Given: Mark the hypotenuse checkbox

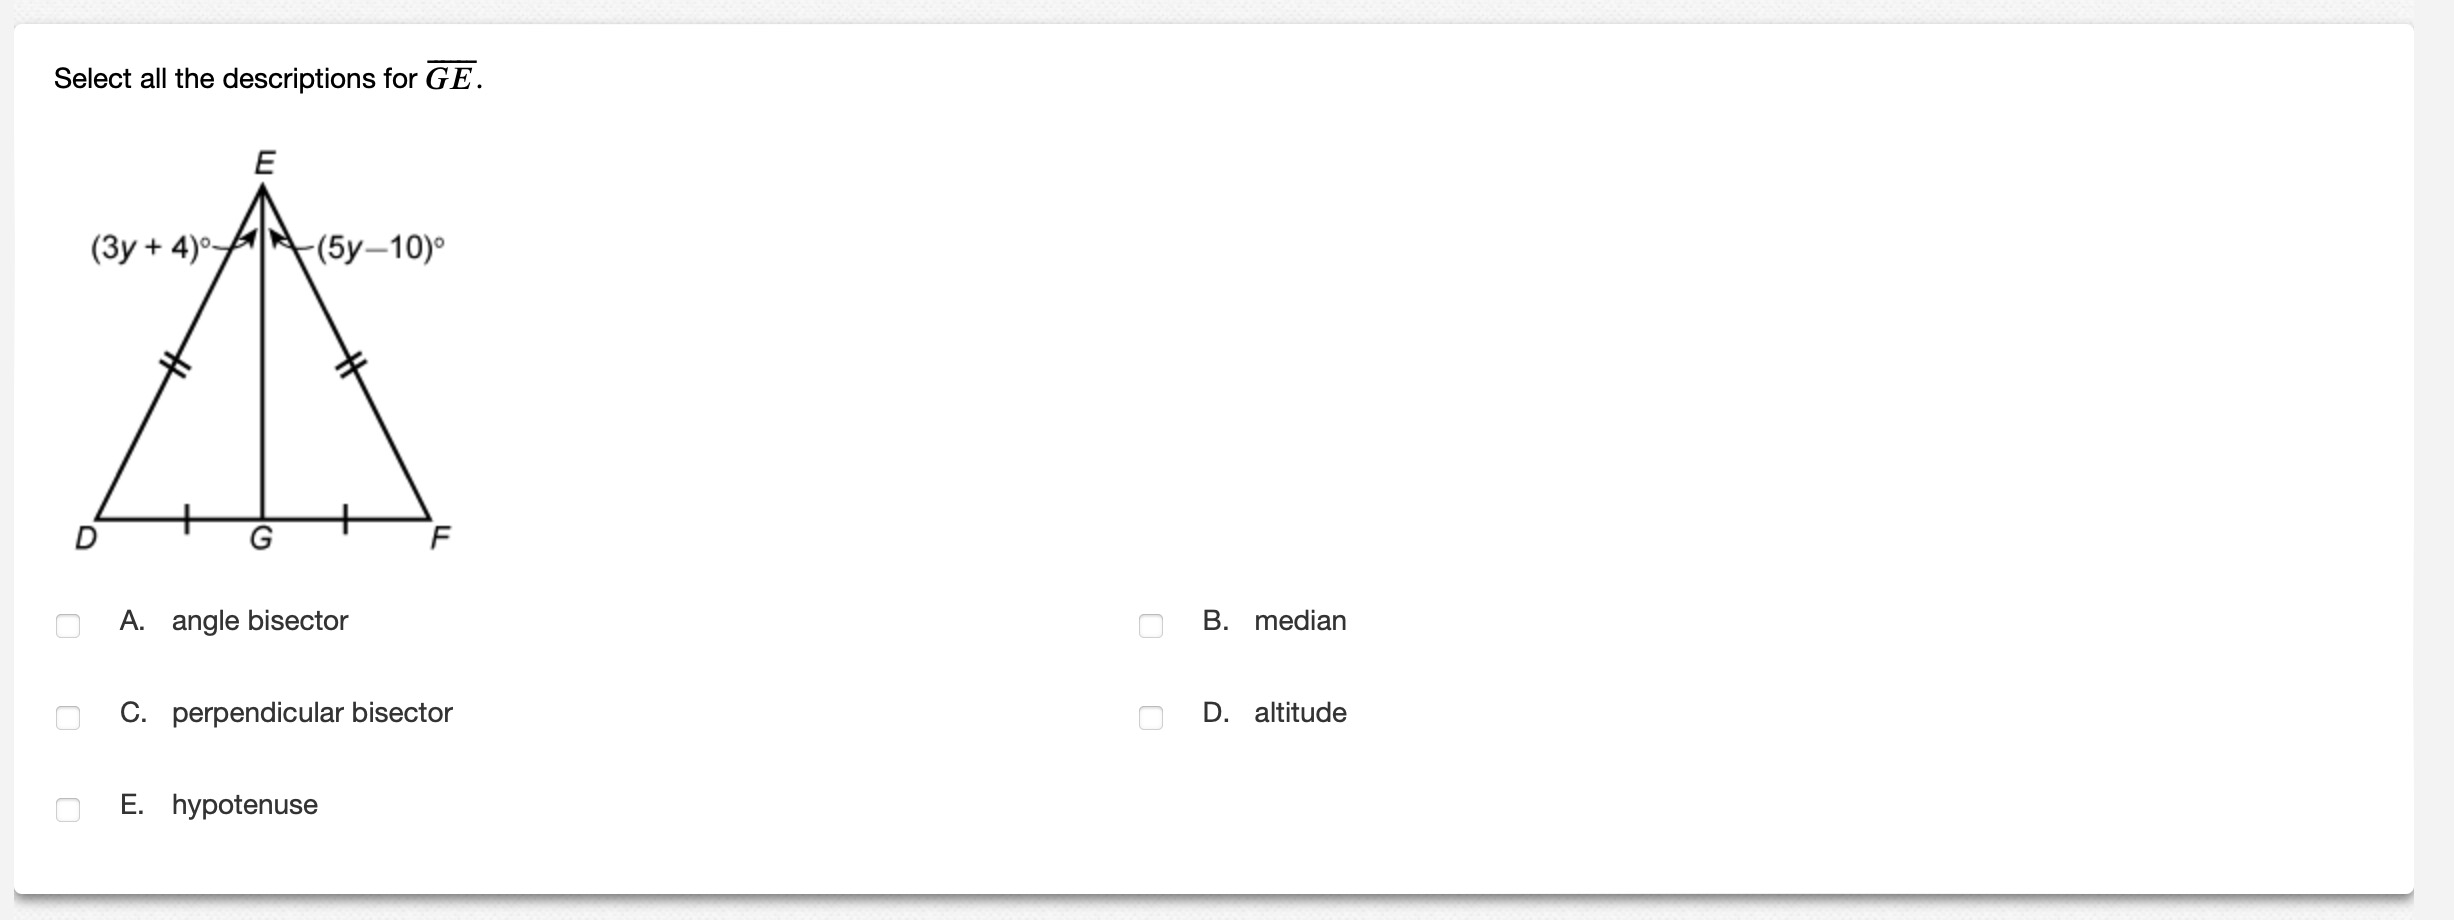Looking at the screenshot, I should (x=68, y=810).
